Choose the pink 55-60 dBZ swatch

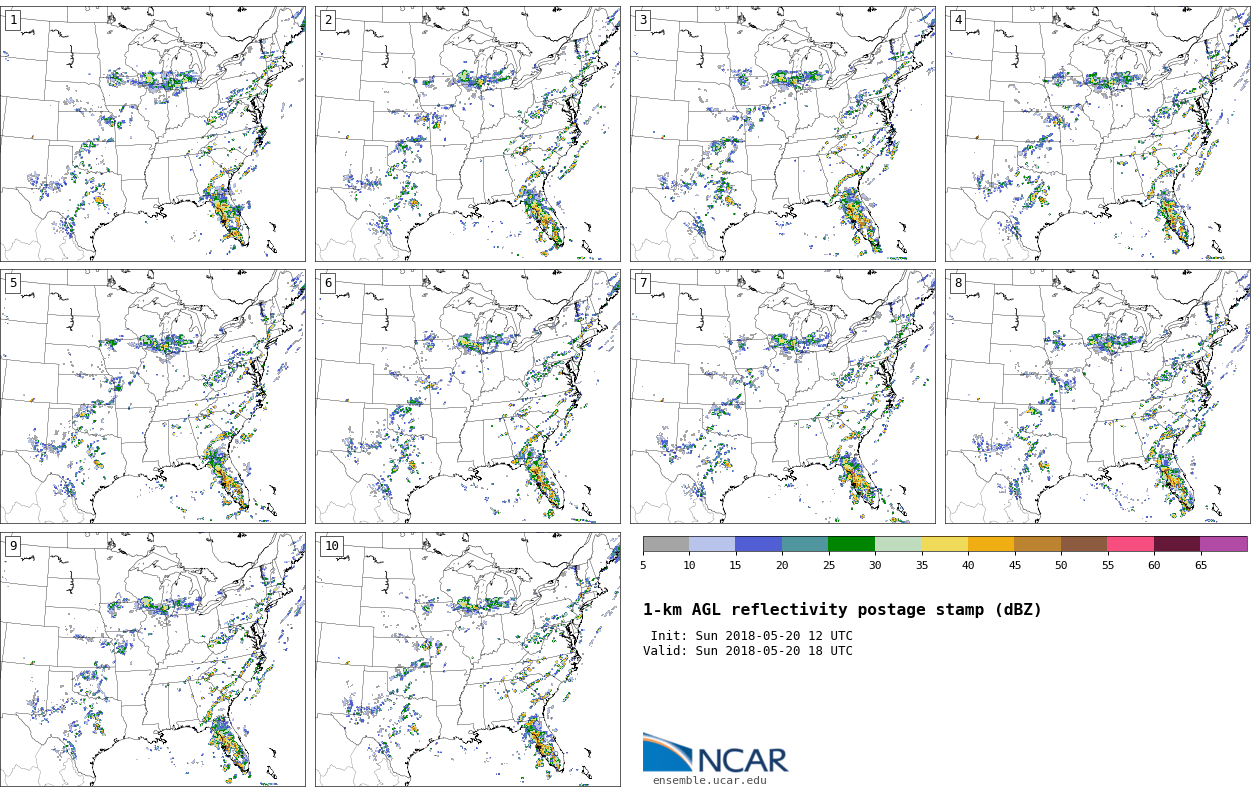(x=1130, y=544)
